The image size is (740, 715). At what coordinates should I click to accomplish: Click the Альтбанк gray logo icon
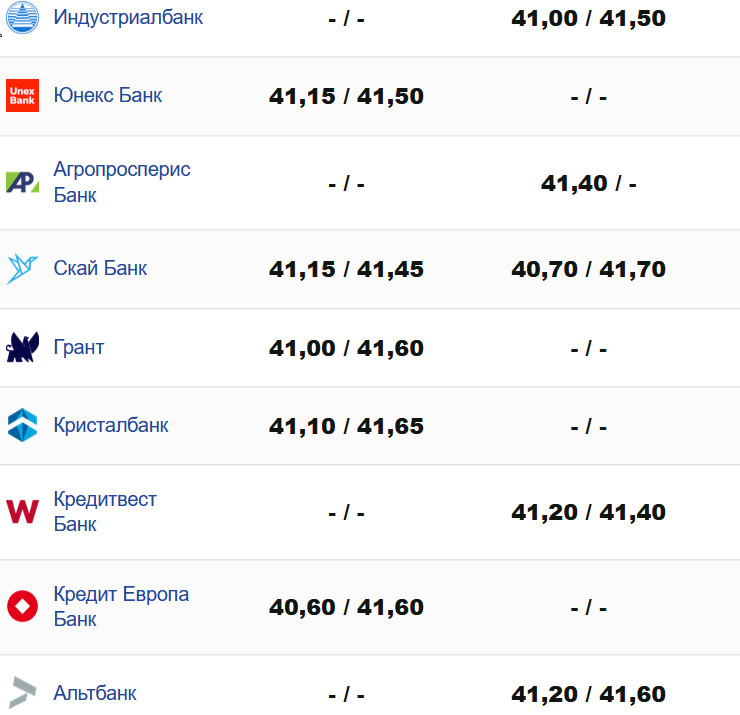(x=22, y=693)
